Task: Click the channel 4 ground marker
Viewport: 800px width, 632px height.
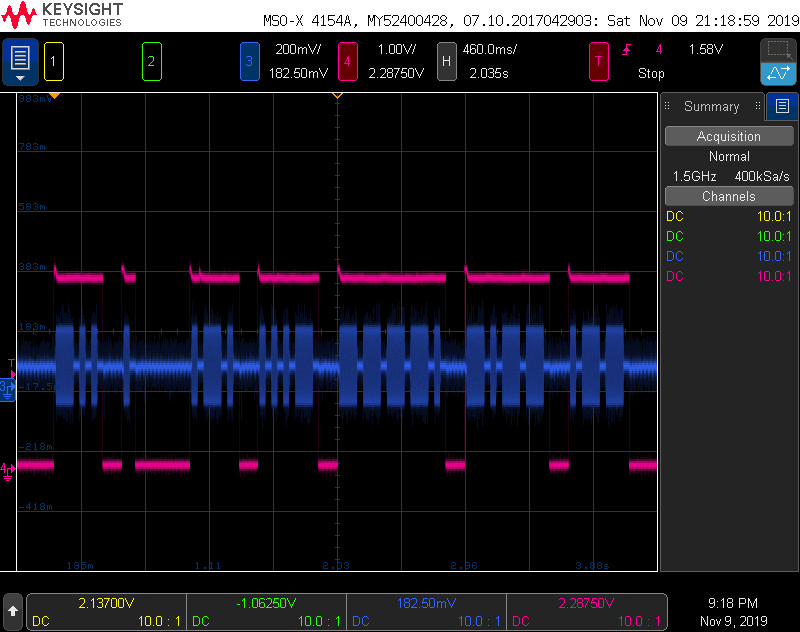Action: coord(7,468)
